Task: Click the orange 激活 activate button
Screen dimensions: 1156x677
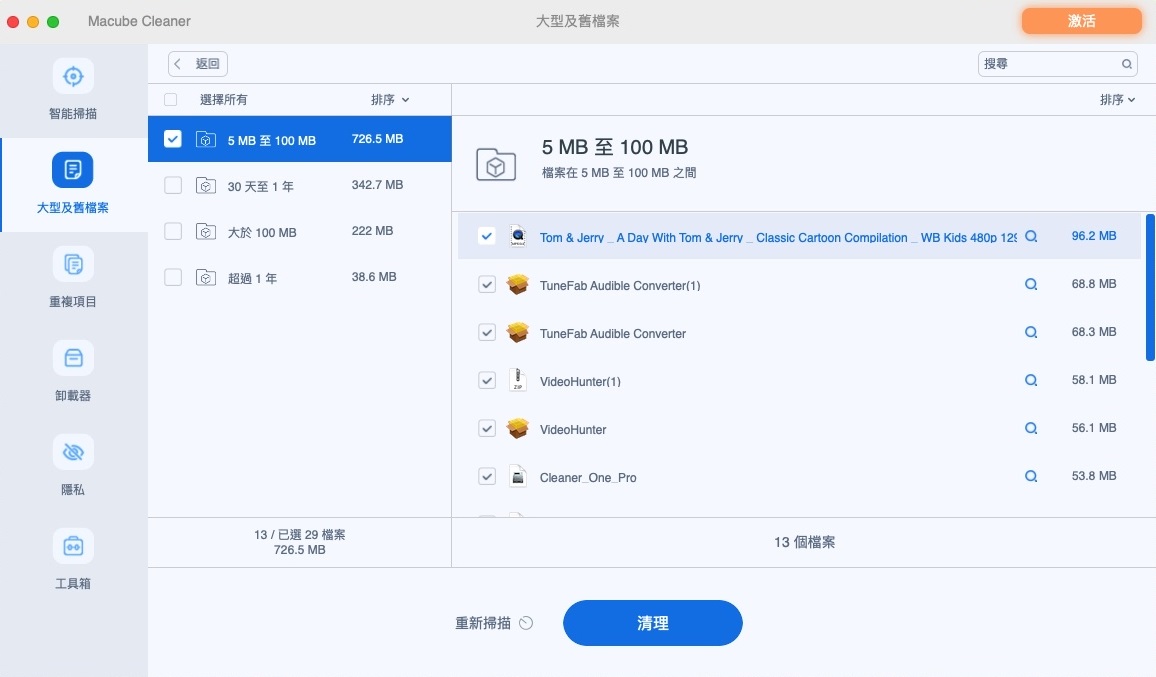Action: tap(1082, 21)
